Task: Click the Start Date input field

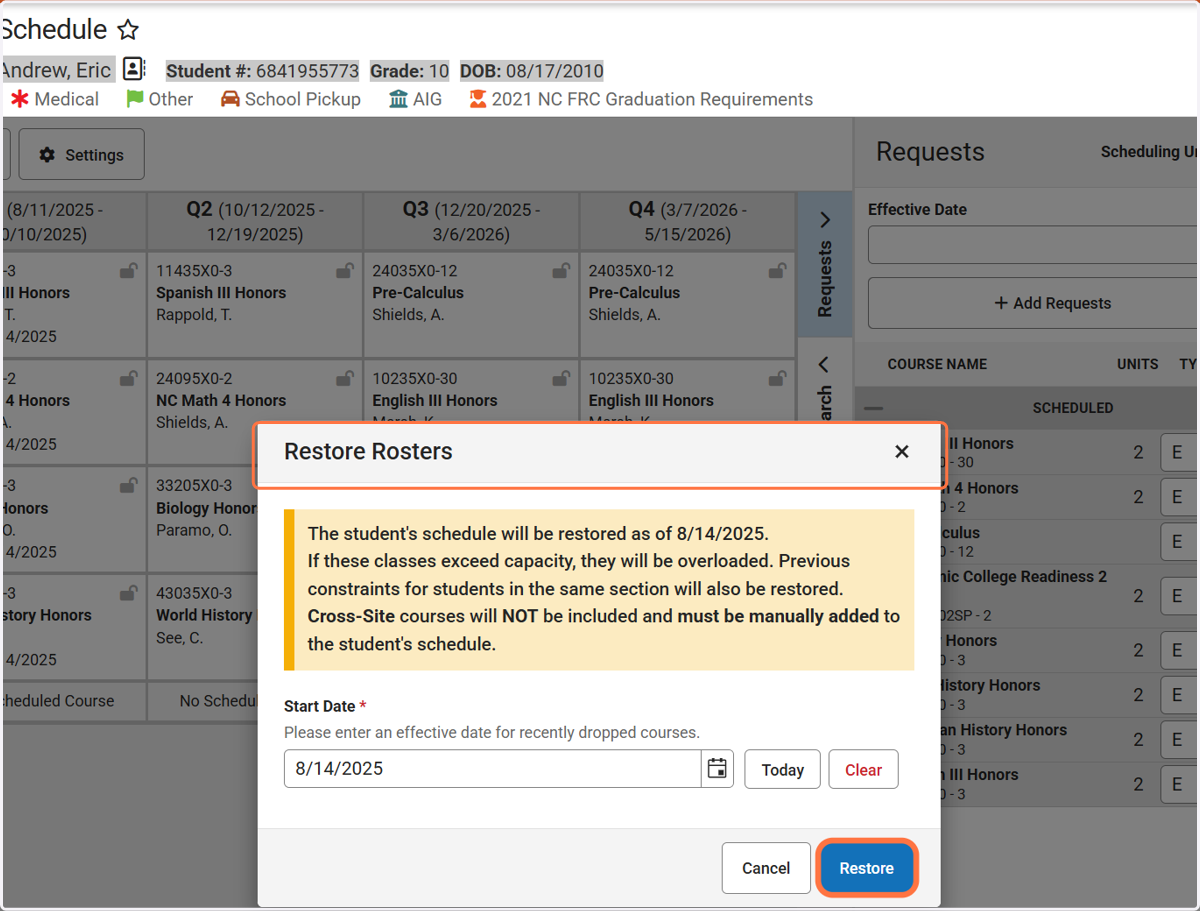Action: (x=493, y=769)
